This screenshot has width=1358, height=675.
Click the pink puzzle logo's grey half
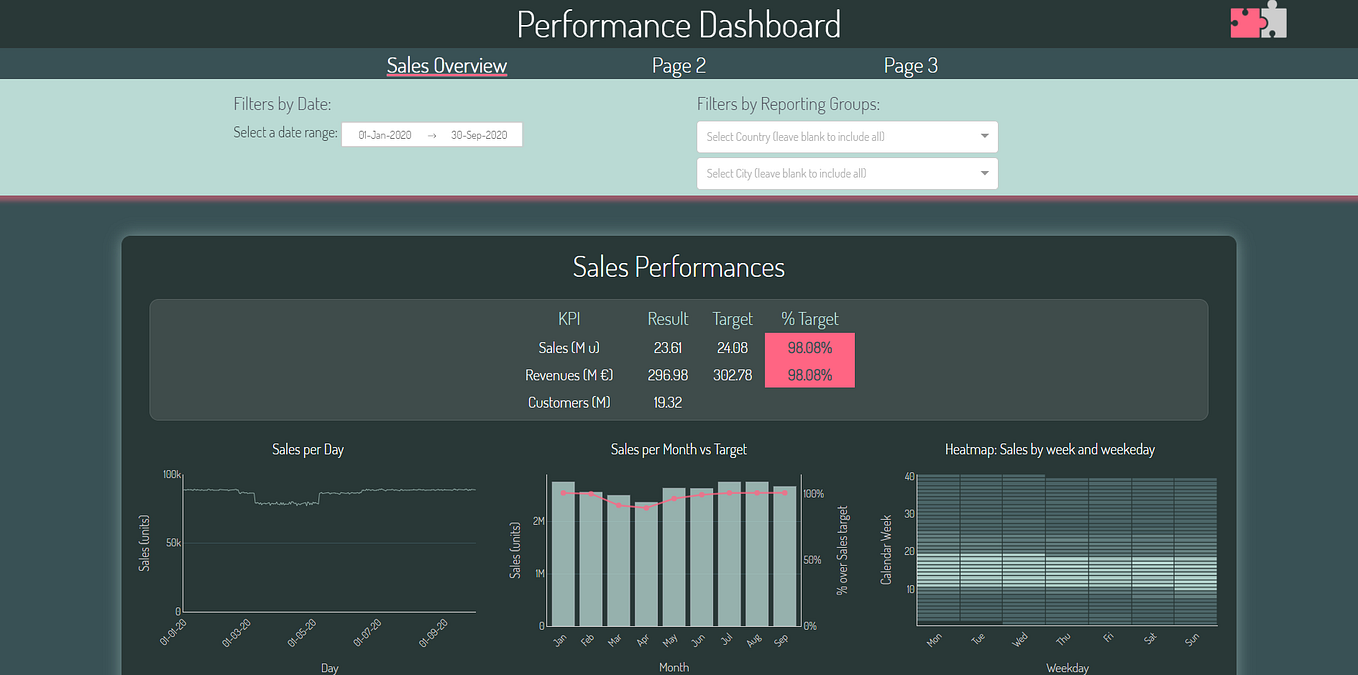point(1272,22)
